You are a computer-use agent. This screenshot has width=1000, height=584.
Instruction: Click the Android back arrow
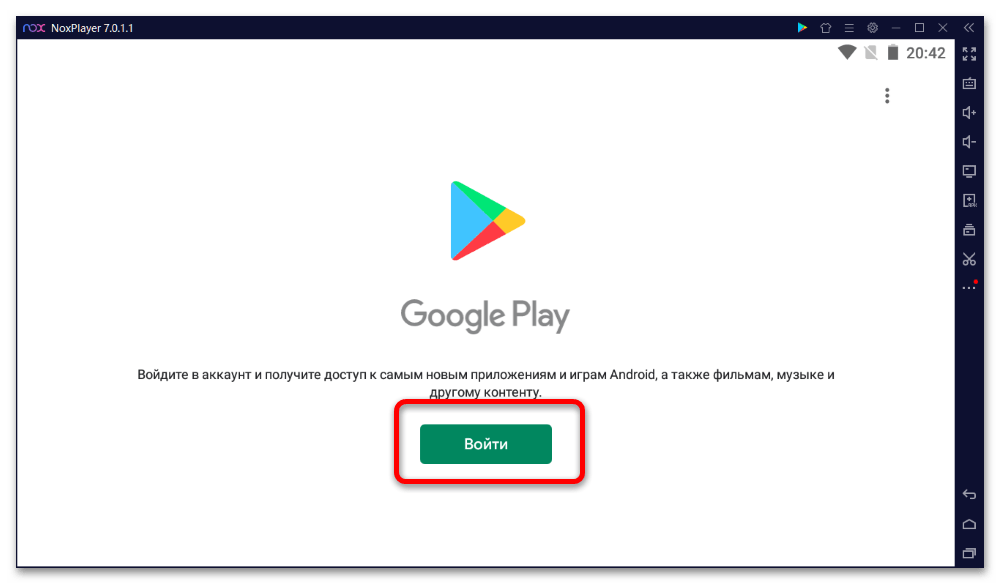pyautogui.click(x=969, y=494)
